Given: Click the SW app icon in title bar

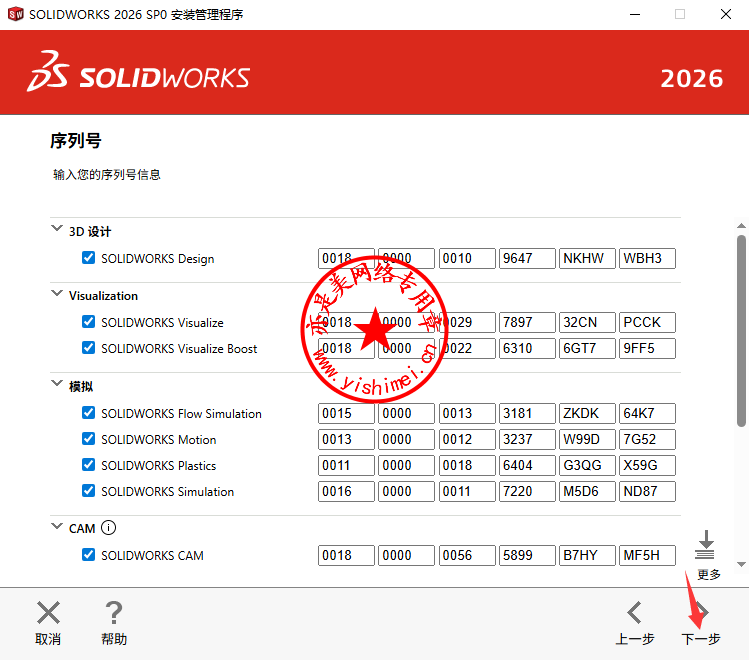Looking at the screenshot, I should pyautogui.click(x=15, y=15).
